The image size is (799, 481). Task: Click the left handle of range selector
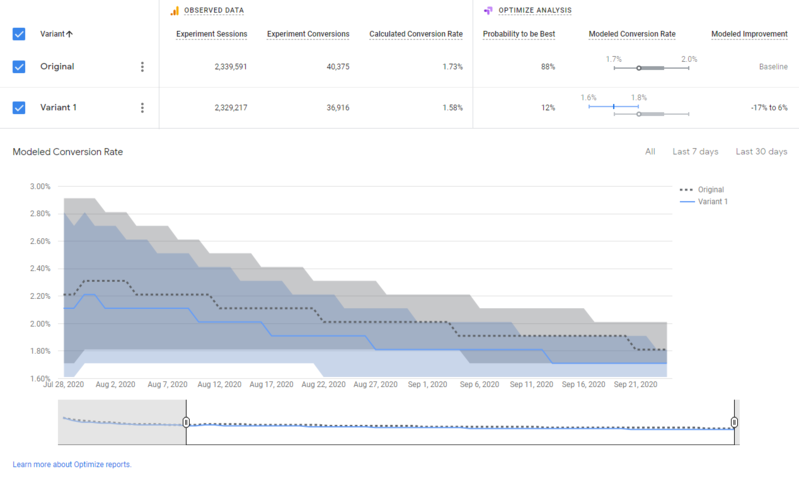point(186,423)
